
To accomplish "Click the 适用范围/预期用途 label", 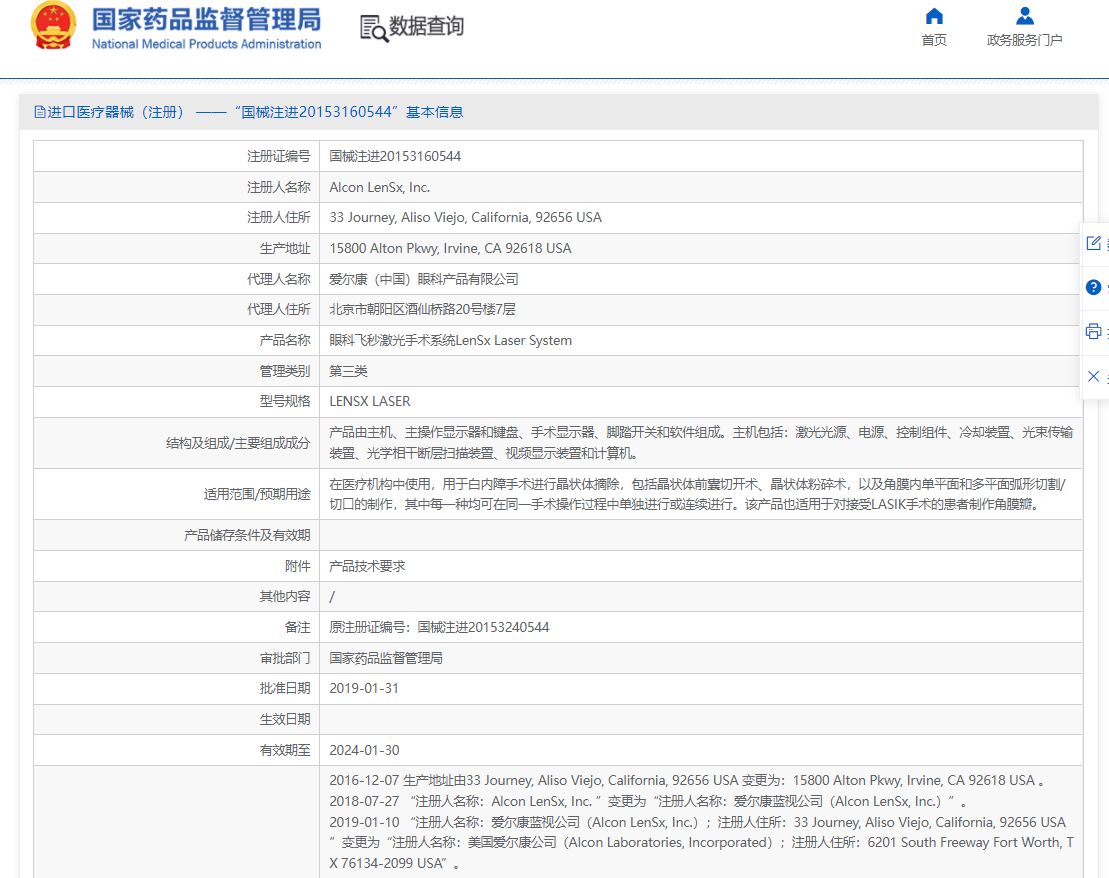I will click(x=257, y=495).
